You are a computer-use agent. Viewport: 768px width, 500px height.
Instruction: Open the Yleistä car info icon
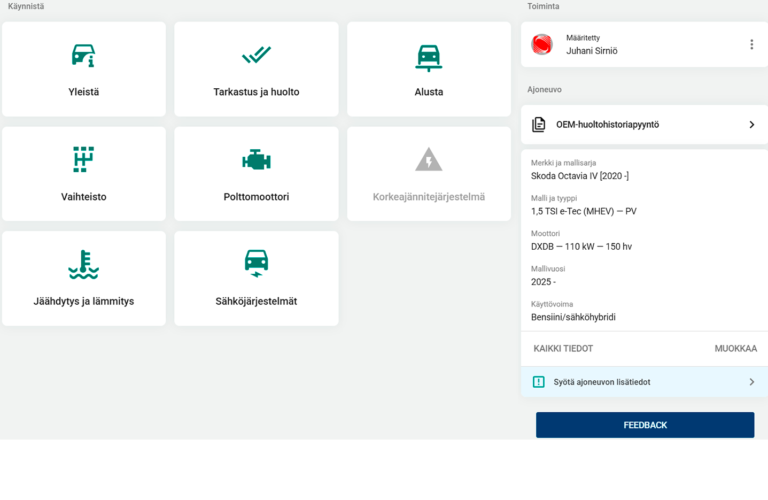(83, 55)
